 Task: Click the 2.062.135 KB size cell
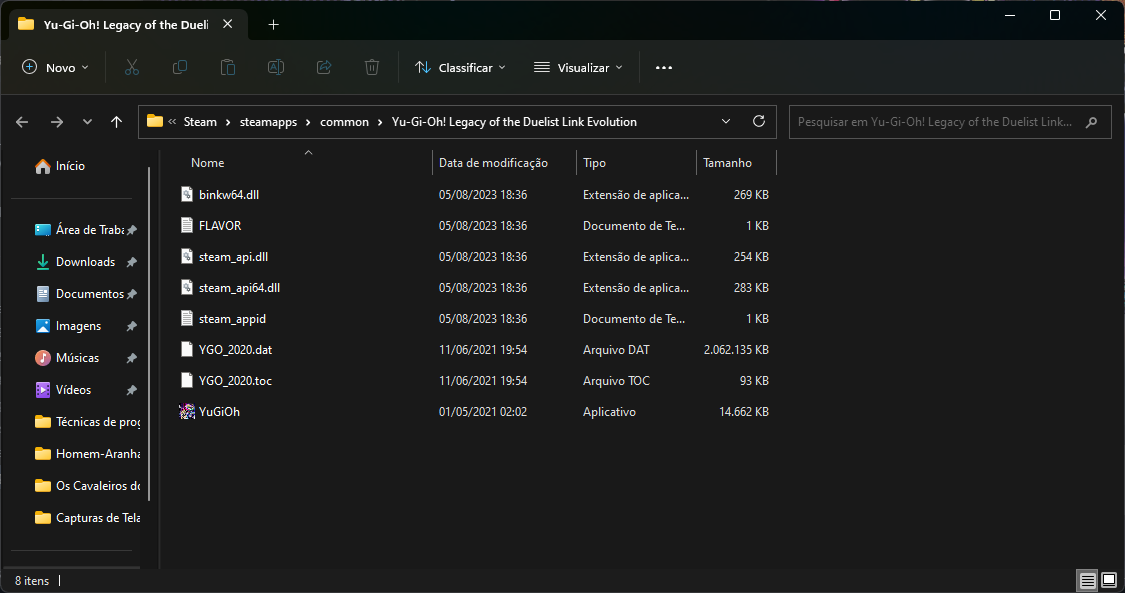click(x=736, y=350)
